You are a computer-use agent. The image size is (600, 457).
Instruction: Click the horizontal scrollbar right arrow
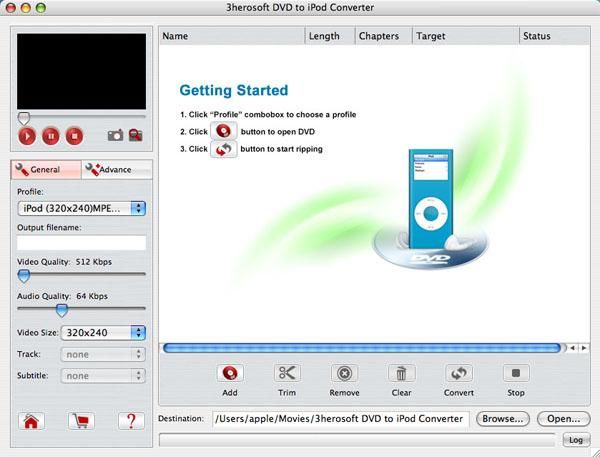(584, 348)
